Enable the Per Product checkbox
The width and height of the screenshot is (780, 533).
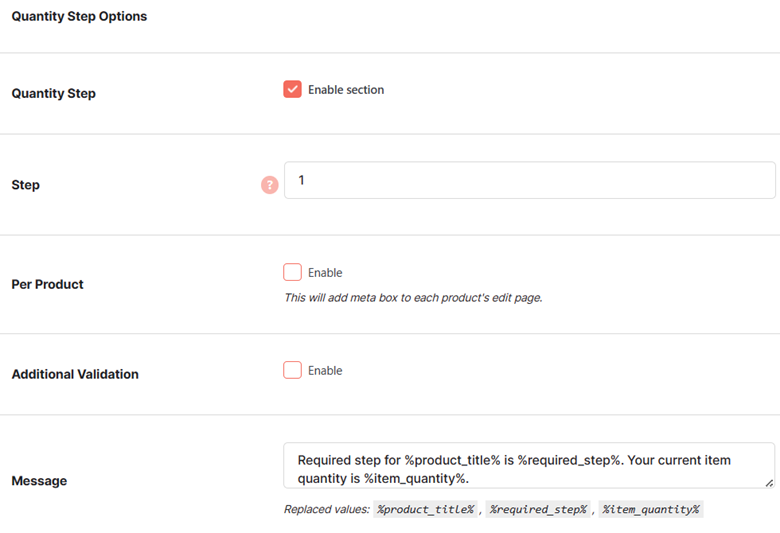[x=292, y=272]
